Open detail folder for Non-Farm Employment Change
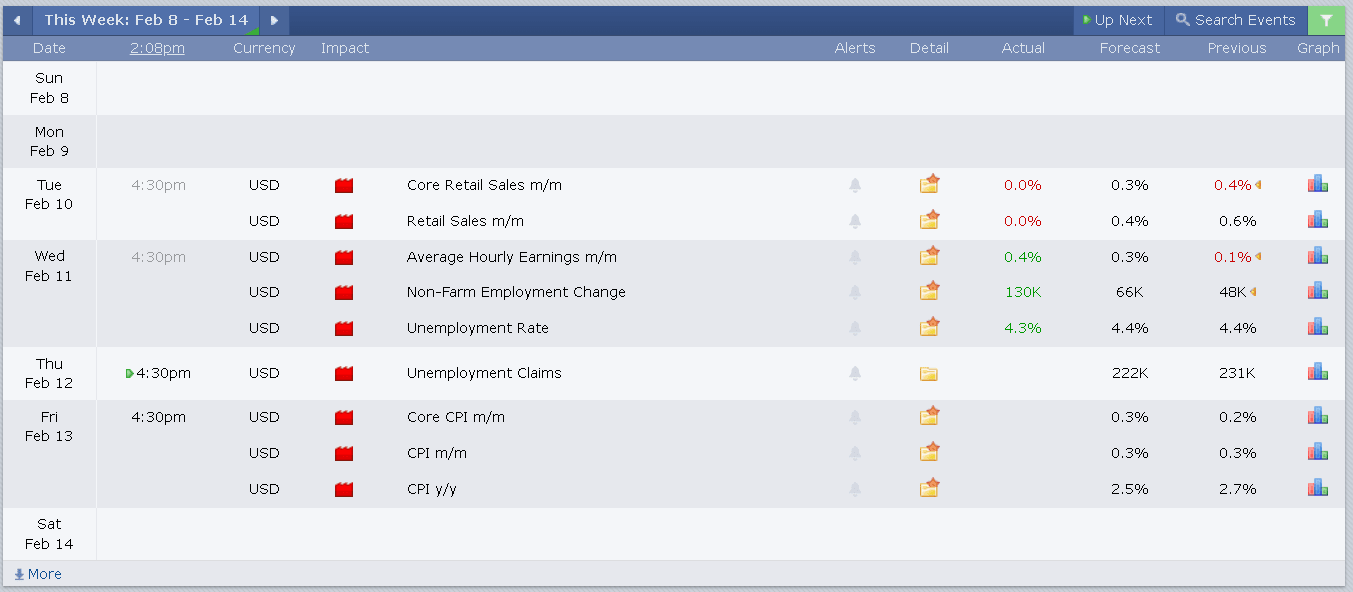Screen dimensions: 1353x592 [930, 291]
